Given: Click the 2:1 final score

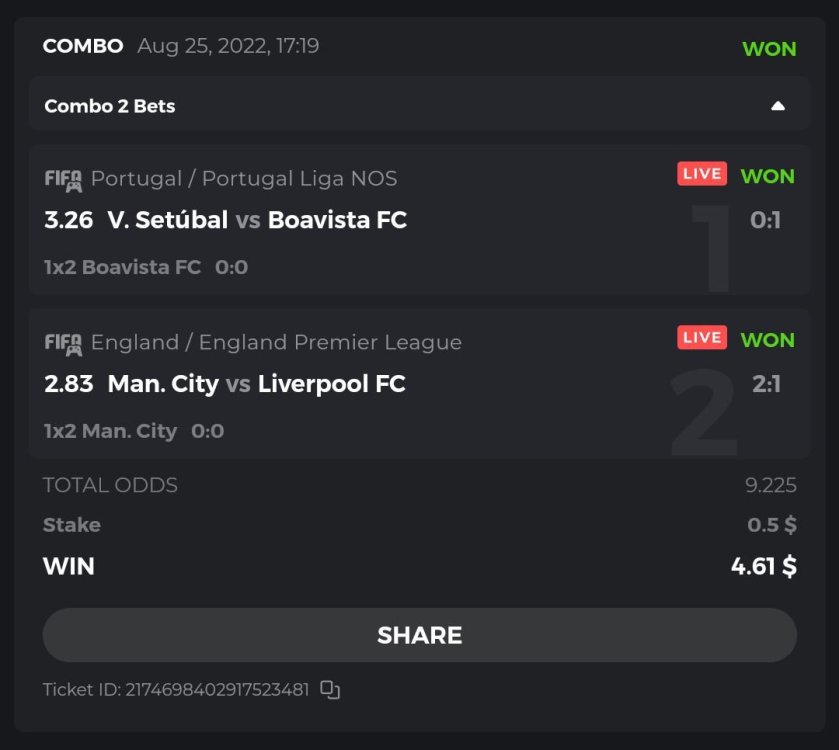Looking at the screenshot, I should tap(766, 384).
